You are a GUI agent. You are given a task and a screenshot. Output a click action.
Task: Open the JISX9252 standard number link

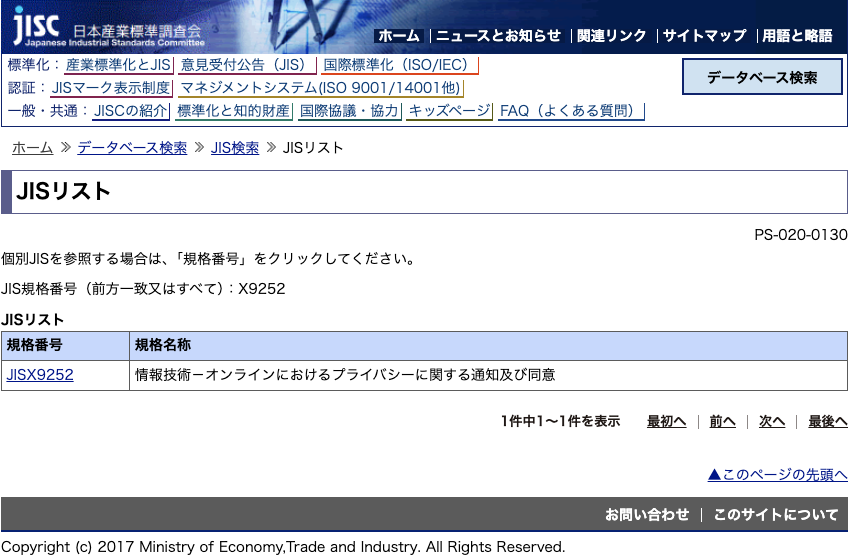40,375
